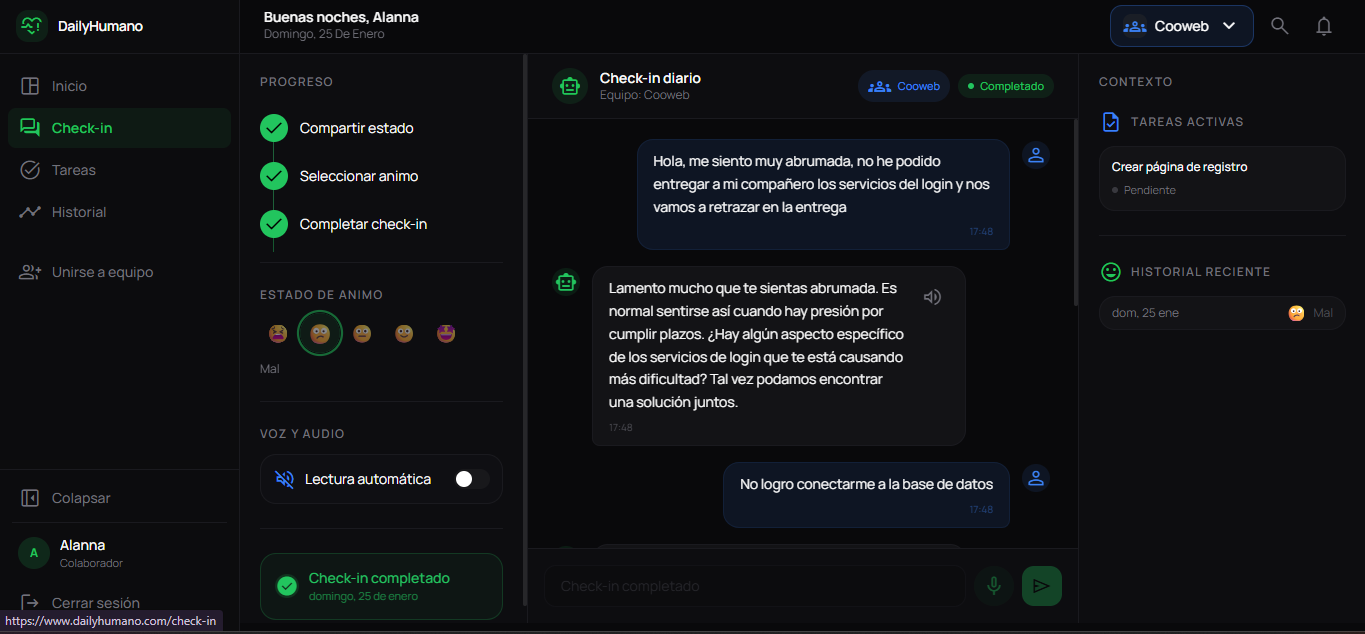This screenshot has height=634, width=1365.
Task: Click the DailyHumano logo
Action: (31, 25)
